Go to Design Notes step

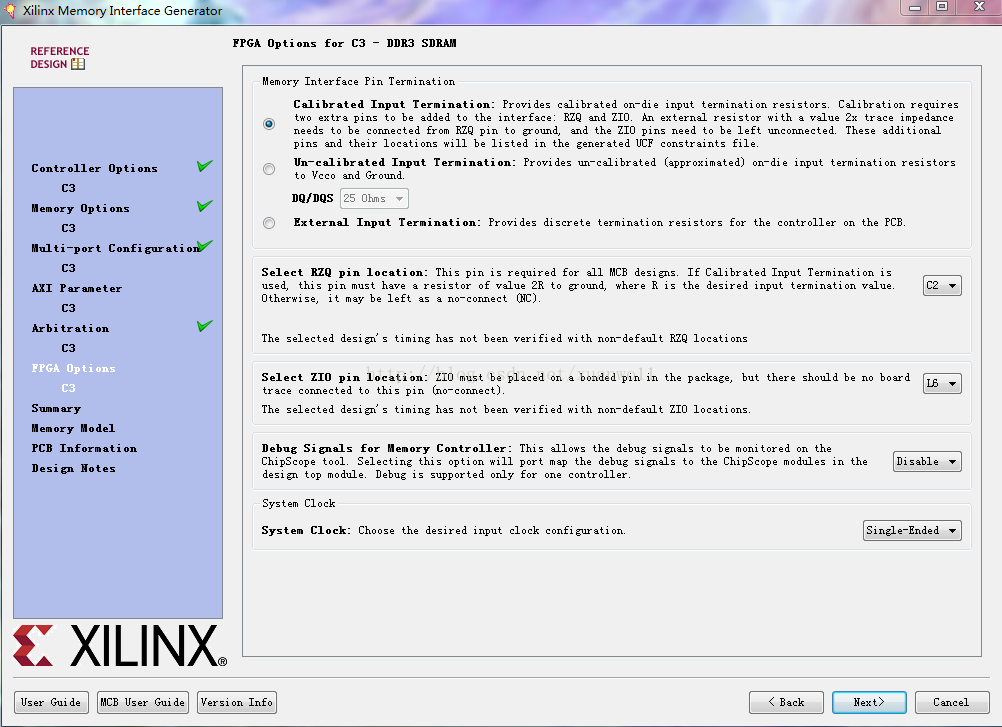tap(73, 468)
